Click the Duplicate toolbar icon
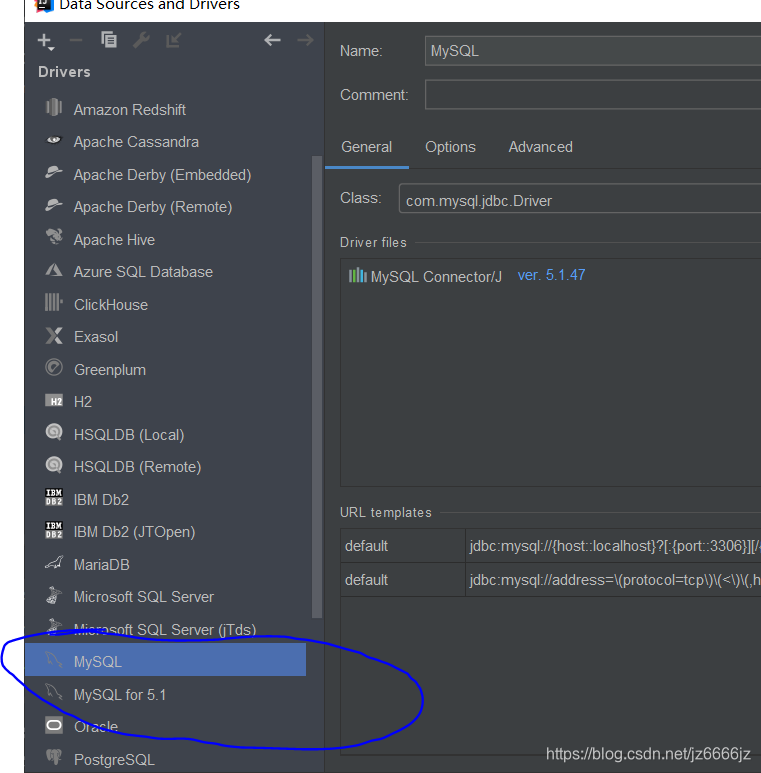761x773 pixels. pos(109,39)
